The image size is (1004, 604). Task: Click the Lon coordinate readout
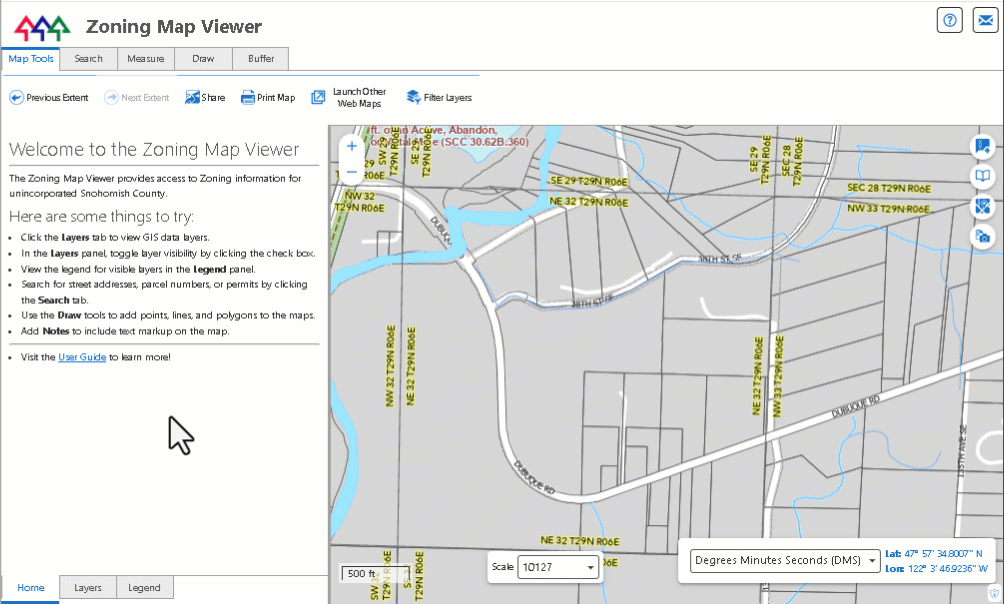pyautogui.click(x=937, y=568)
